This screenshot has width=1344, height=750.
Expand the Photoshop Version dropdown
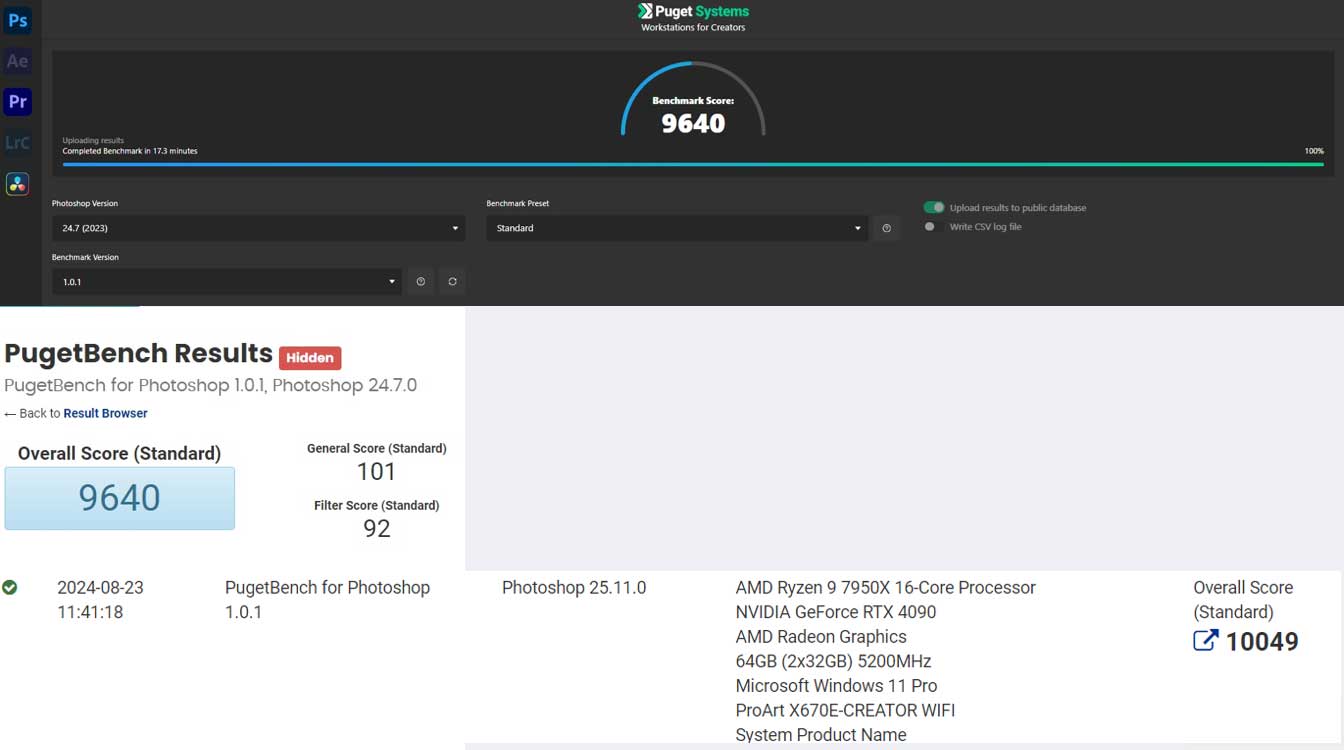[x=258, y=228]
